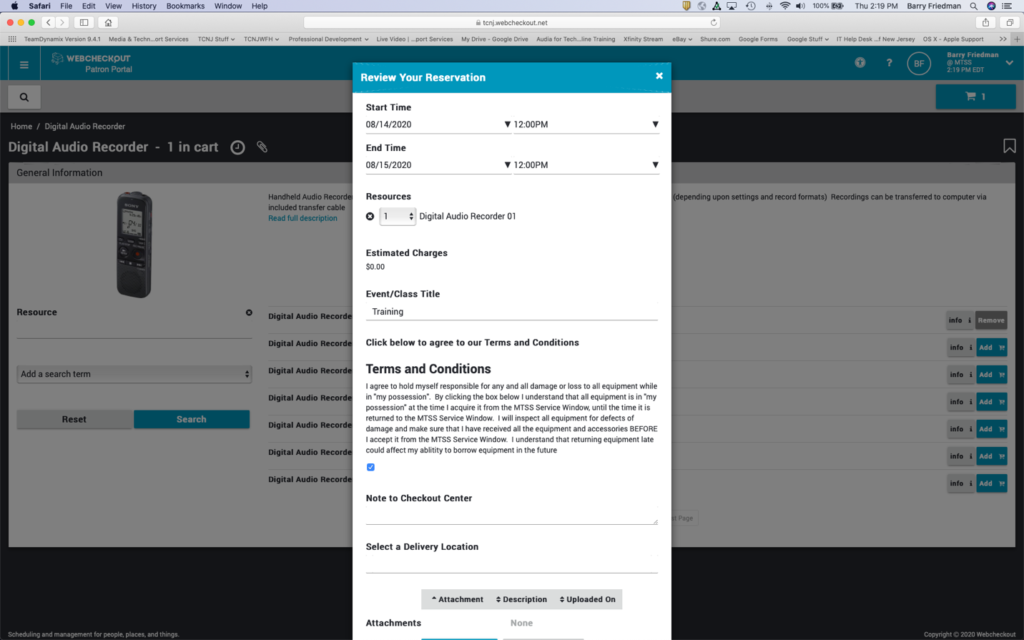The height and width of the screenshot is (640, 1024).
Task: Open the Apple menu
Action: coord(14,6)
